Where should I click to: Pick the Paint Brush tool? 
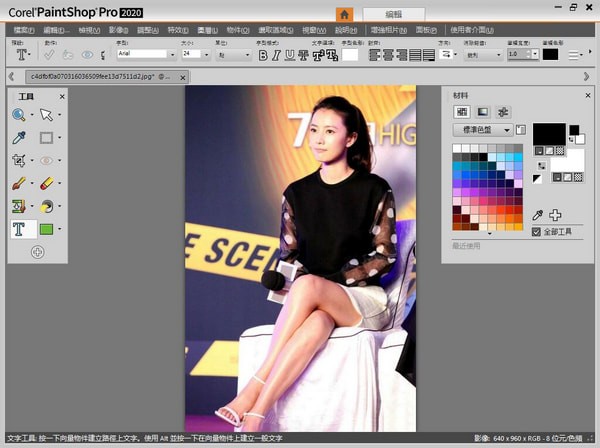(18, 184)
